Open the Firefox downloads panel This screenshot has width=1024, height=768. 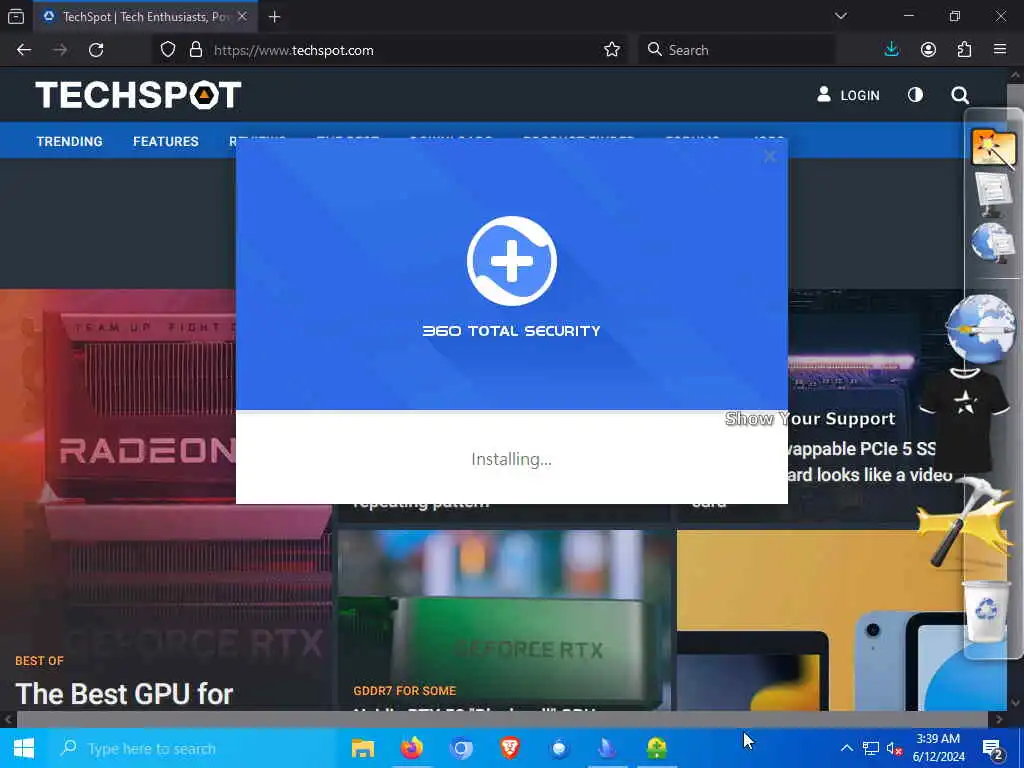coord(891,50)
